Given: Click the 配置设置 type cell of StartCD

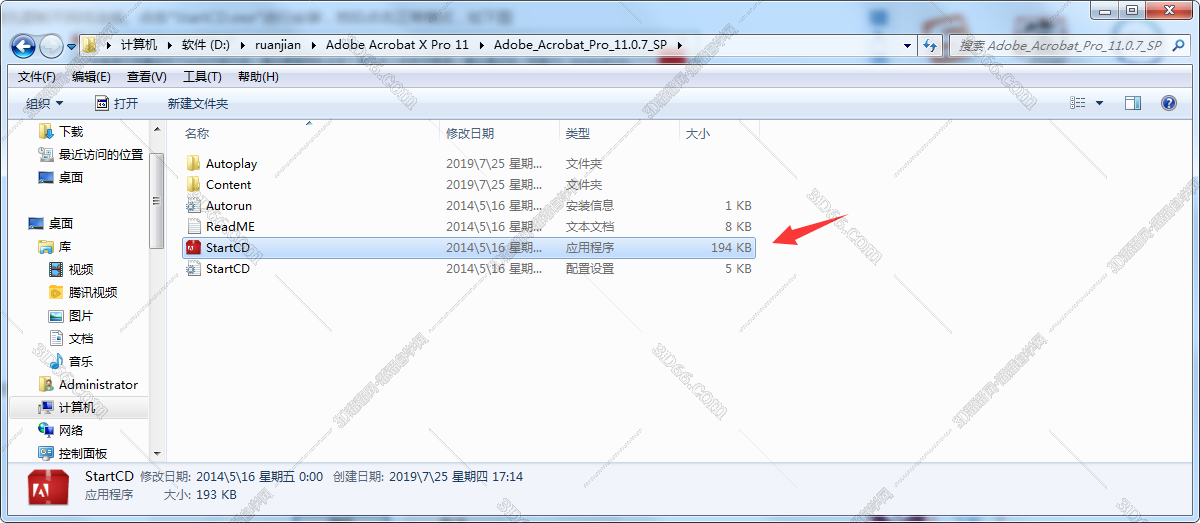Looking at the screenshot, I should [x=590, y=268].
